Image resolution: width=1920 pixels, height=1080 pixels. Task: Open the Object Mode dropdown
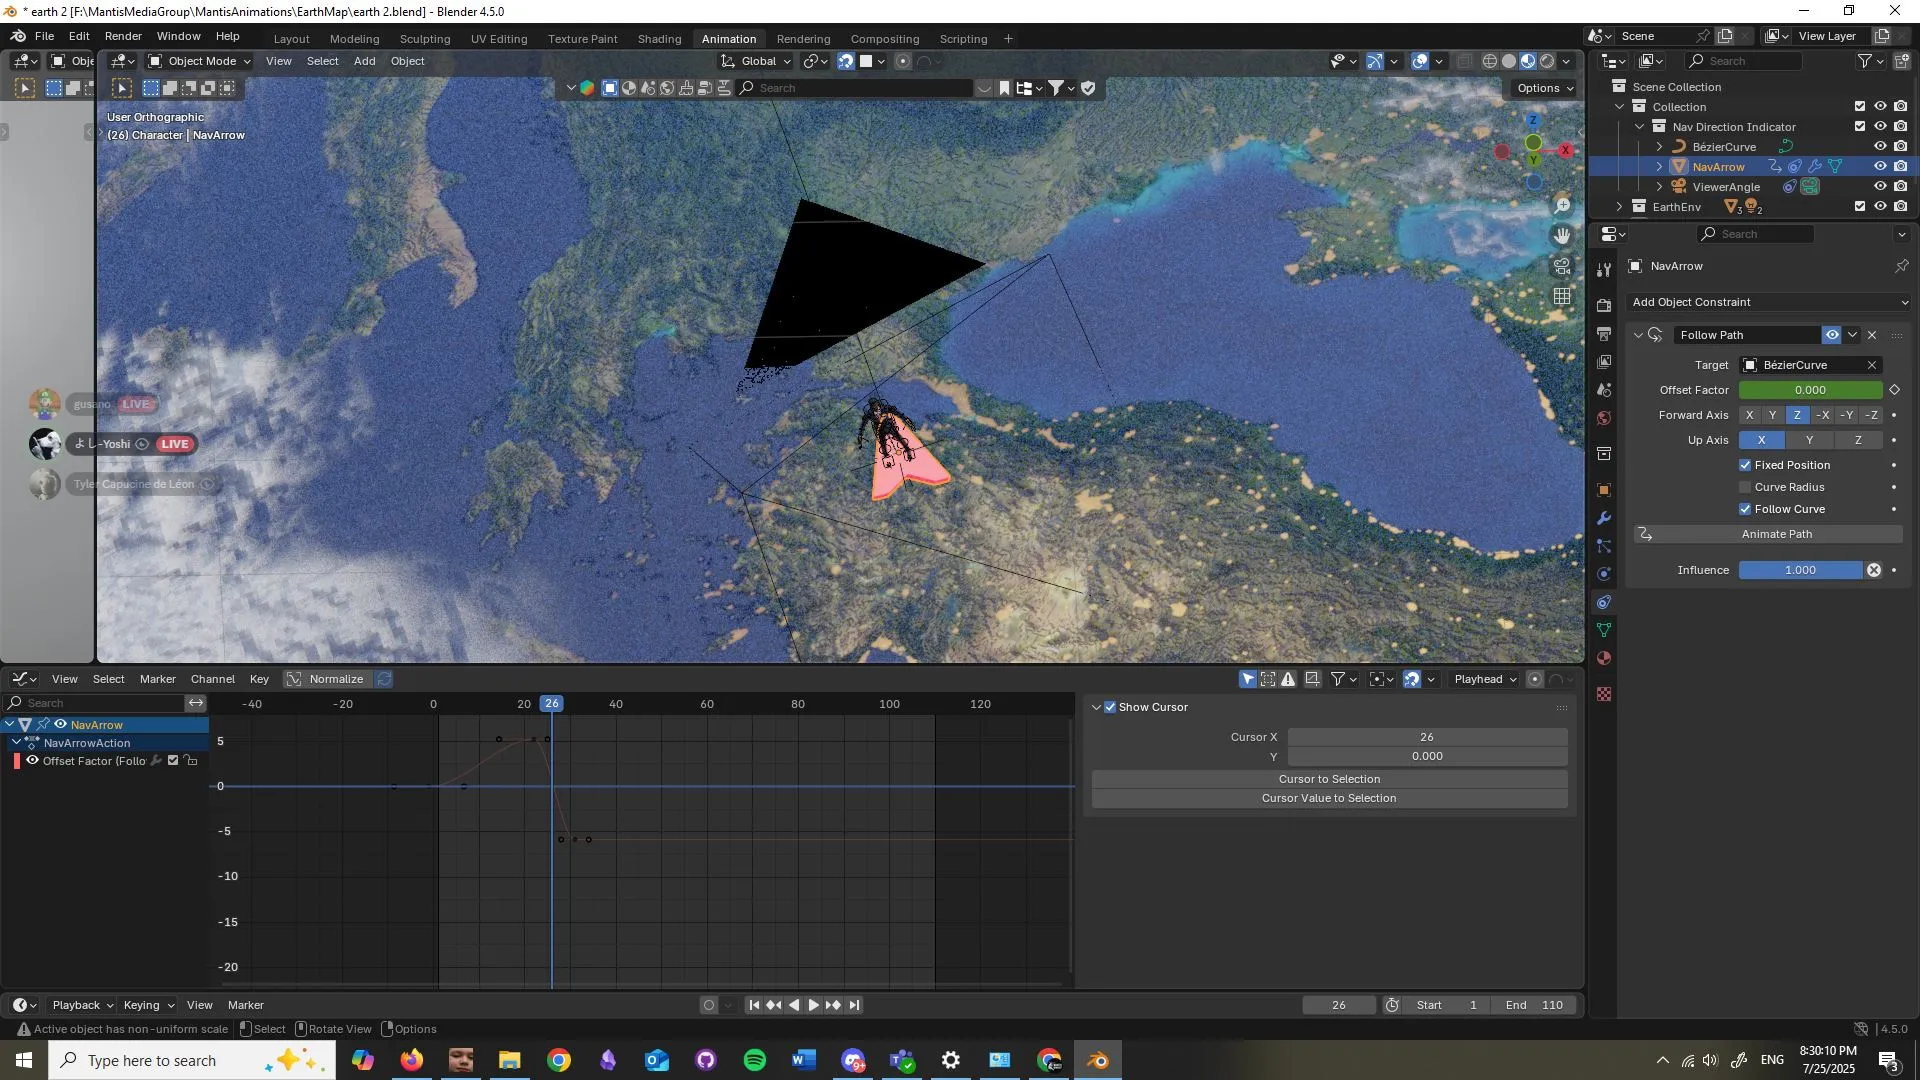point(200,61)
